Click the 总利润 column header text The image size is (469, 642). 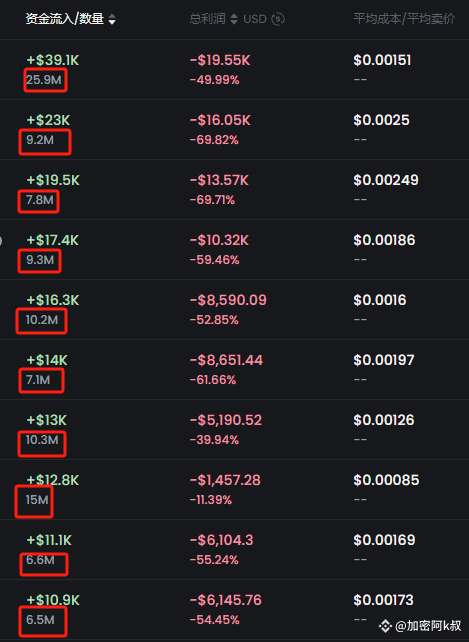pos(207,19)
